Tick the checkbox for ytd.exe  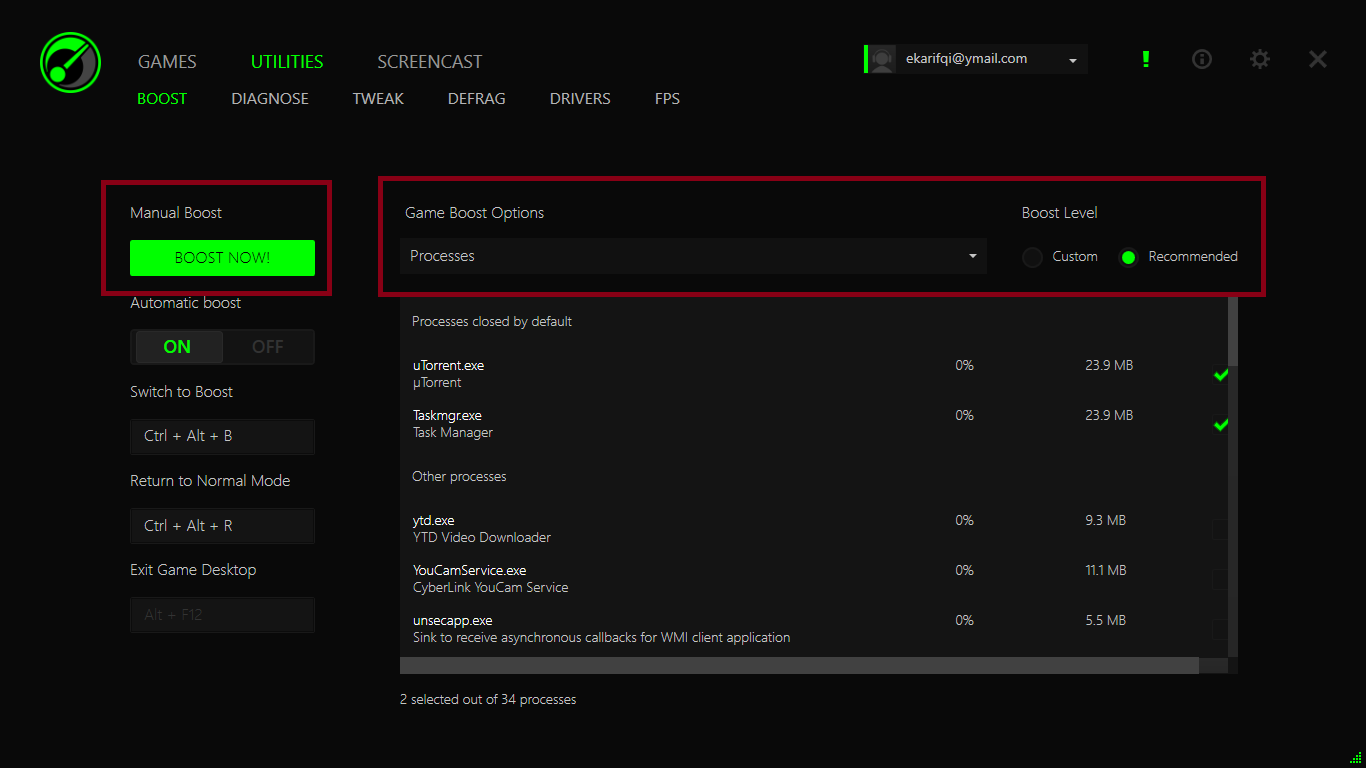click(x=1220, y=529)
